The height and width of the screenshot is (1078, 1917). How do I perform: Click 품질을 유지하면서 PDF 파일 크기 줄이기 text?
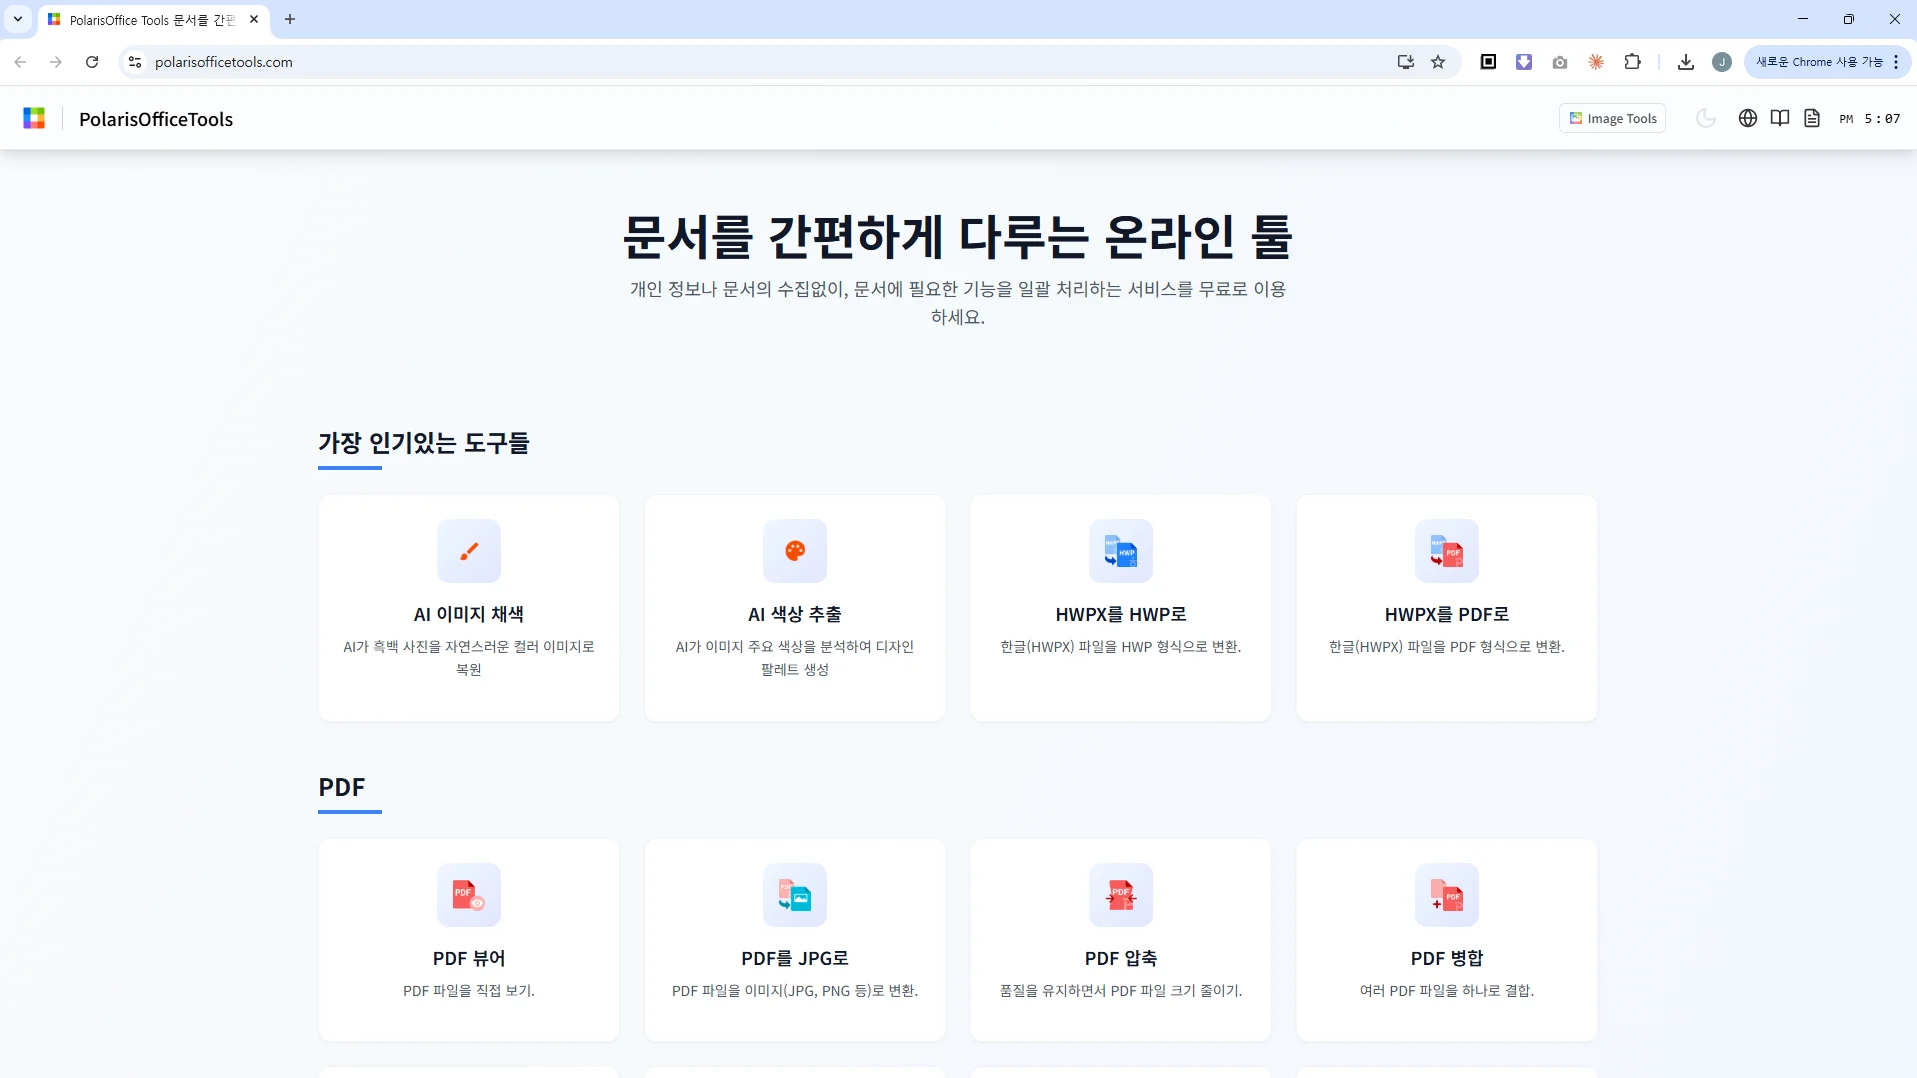coord(1121,991)
